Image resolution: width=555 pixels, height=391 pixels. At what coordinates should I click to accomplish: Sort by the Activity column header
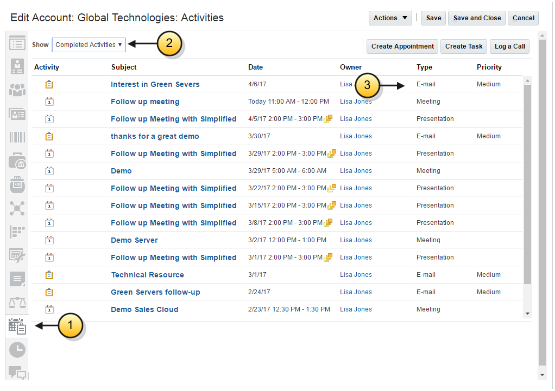click(x=46, y=67)
